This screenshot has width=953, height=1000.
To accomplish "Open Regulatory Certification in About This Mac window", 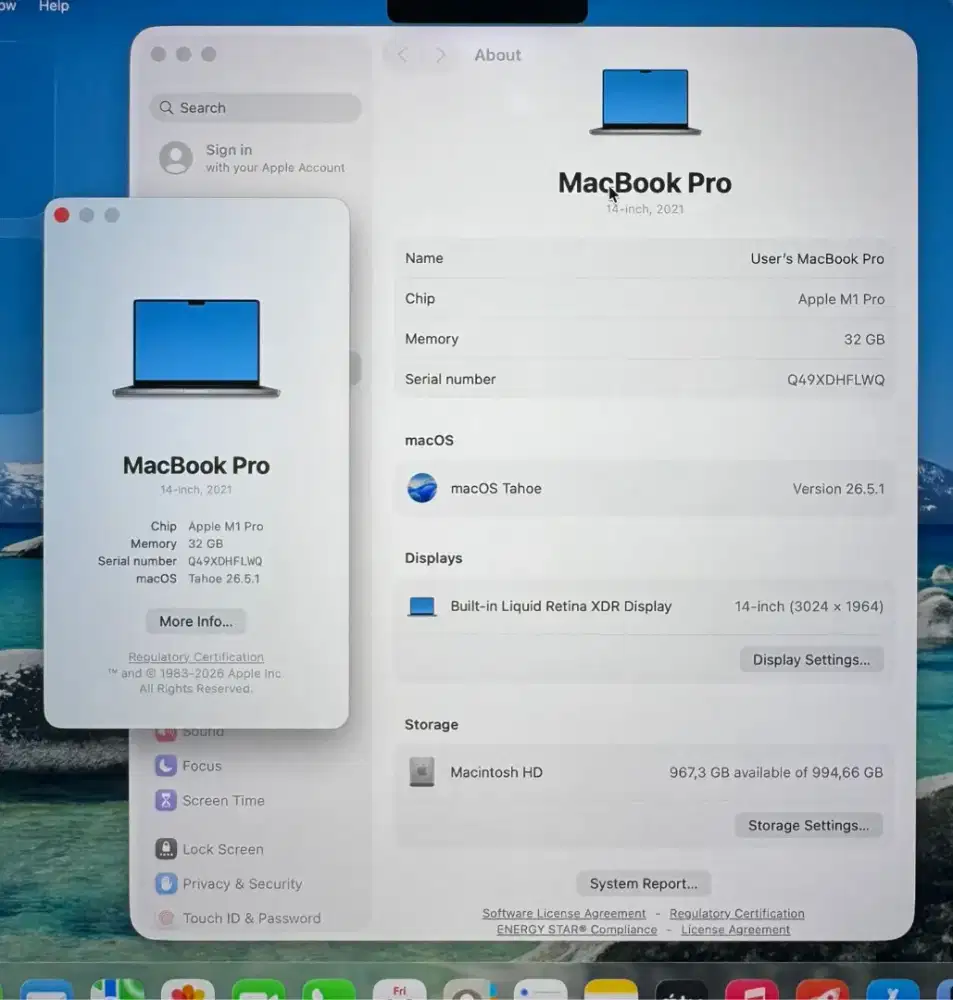I will click(x=196, y=657).
